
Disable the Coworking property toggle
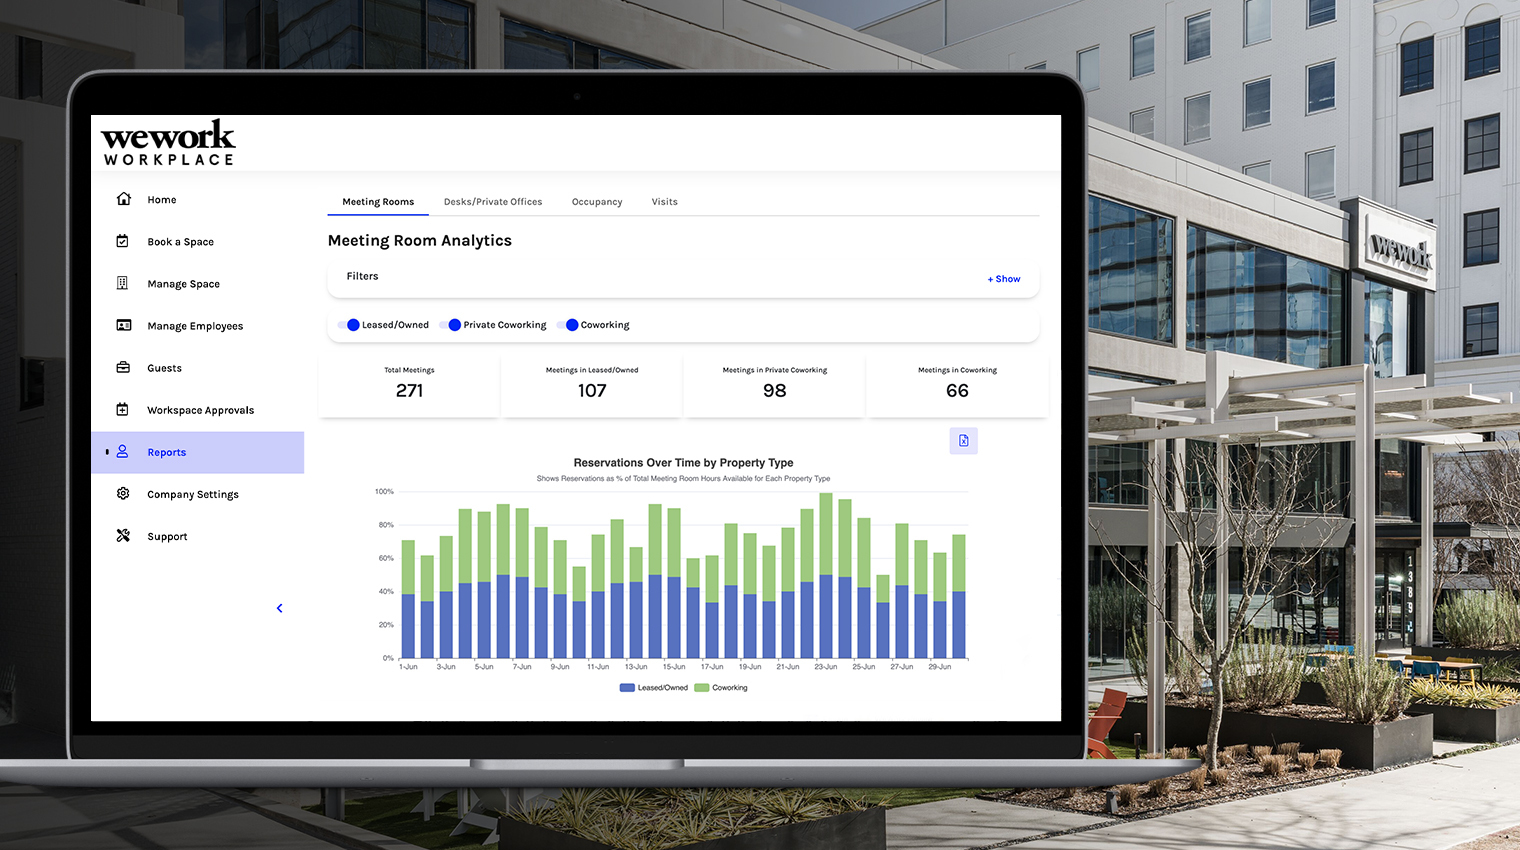tap(568, 325)
